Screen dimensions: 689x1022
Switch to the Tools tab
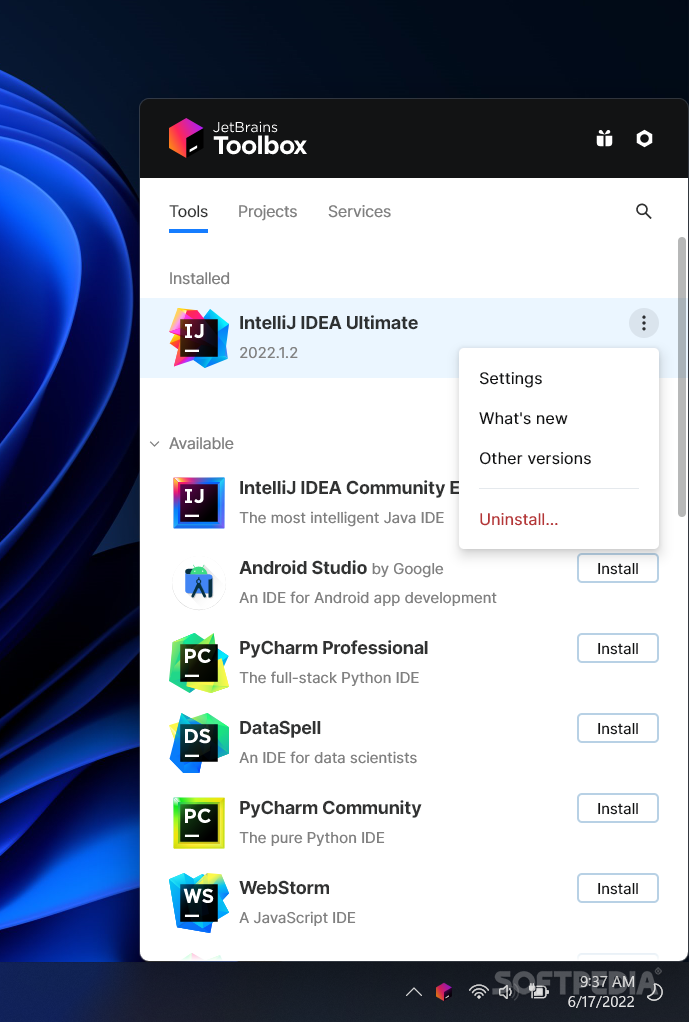(x=188, y=212)
